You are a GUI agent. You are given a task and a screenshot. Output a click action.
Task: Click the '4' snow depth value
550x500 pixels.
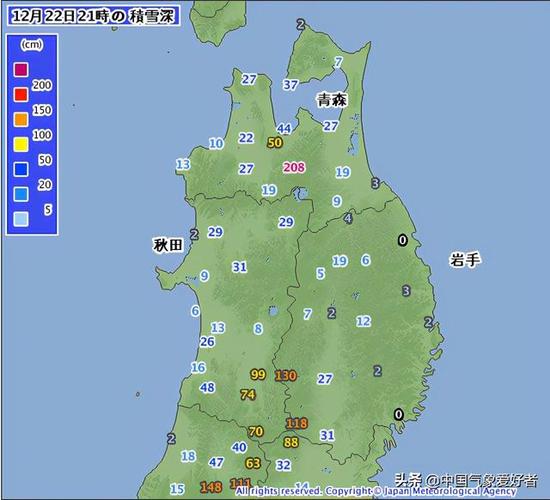point(348,218)
